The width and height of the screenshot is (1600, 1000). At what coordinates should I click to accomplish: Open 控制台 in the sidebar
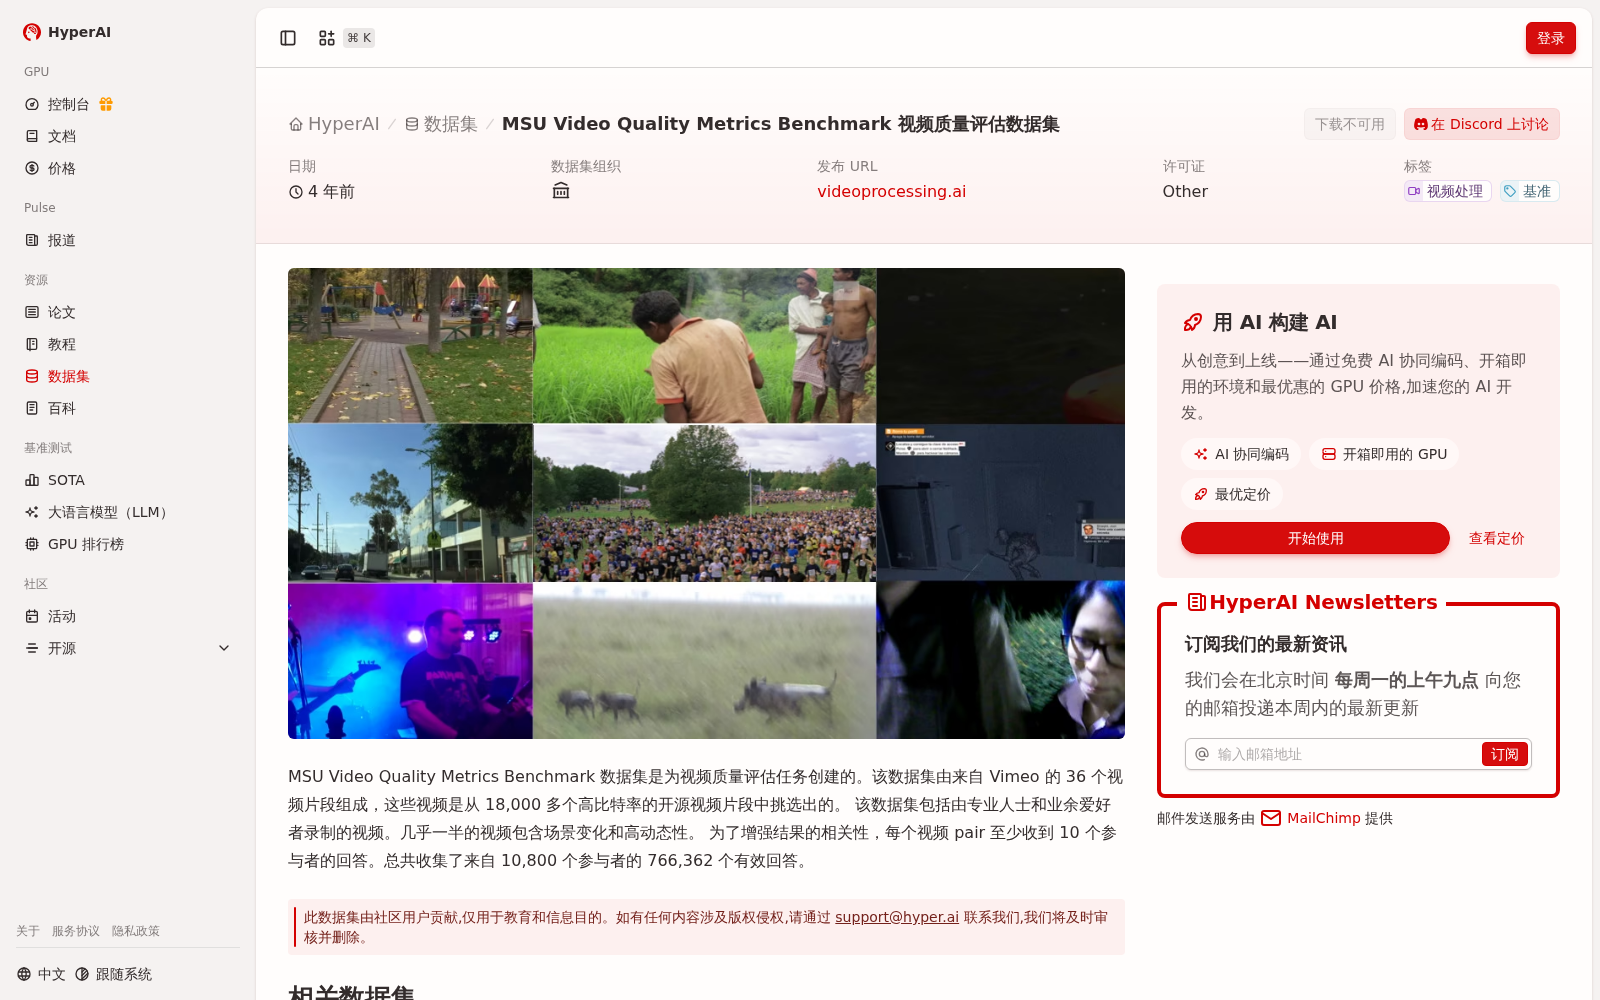[x=69, y=104]
